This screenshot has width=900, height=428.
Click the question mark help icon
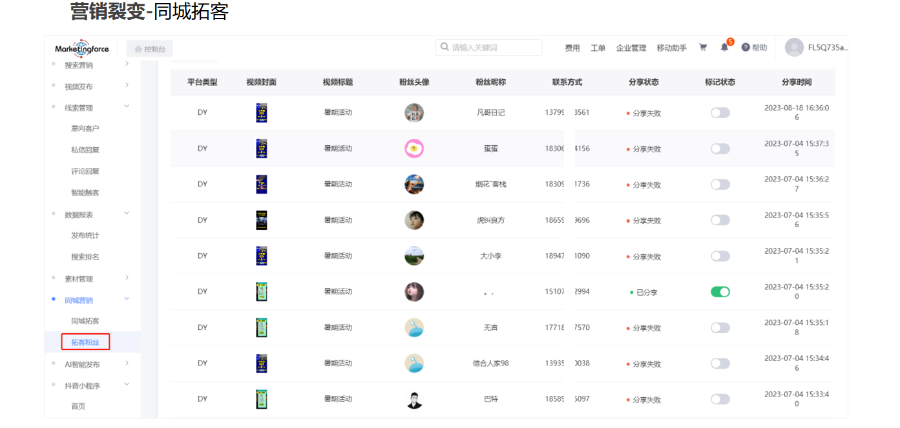coord(746,48)
